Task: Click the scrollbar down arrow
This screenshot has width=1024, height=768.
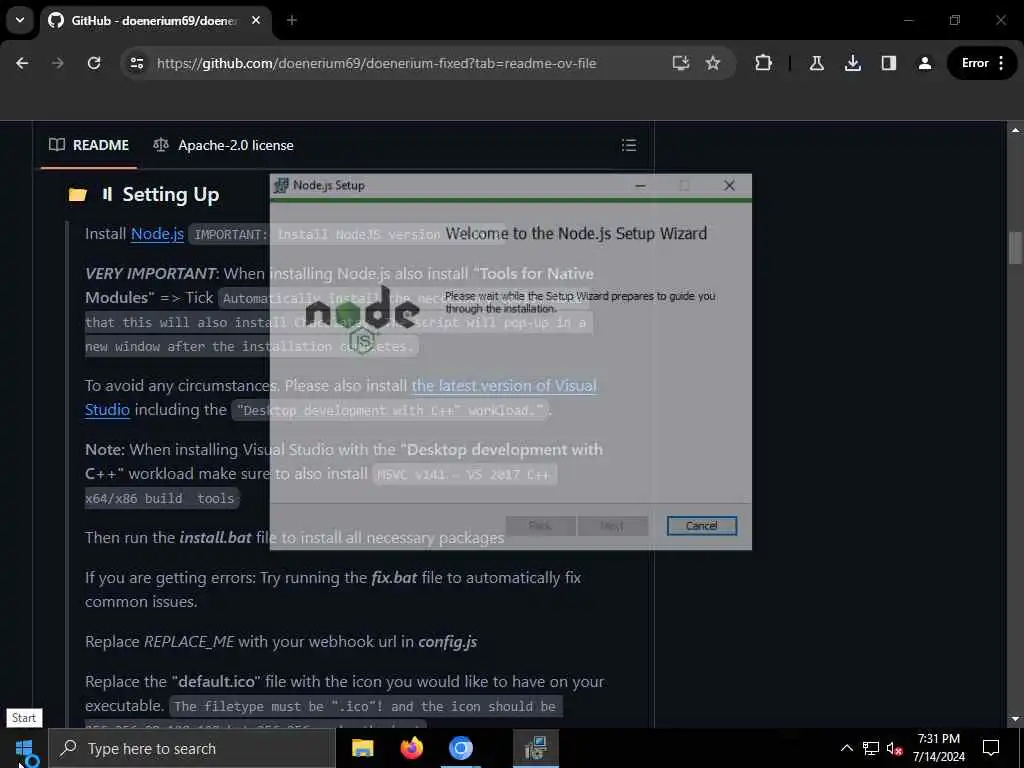Action: coord(1015,719)
